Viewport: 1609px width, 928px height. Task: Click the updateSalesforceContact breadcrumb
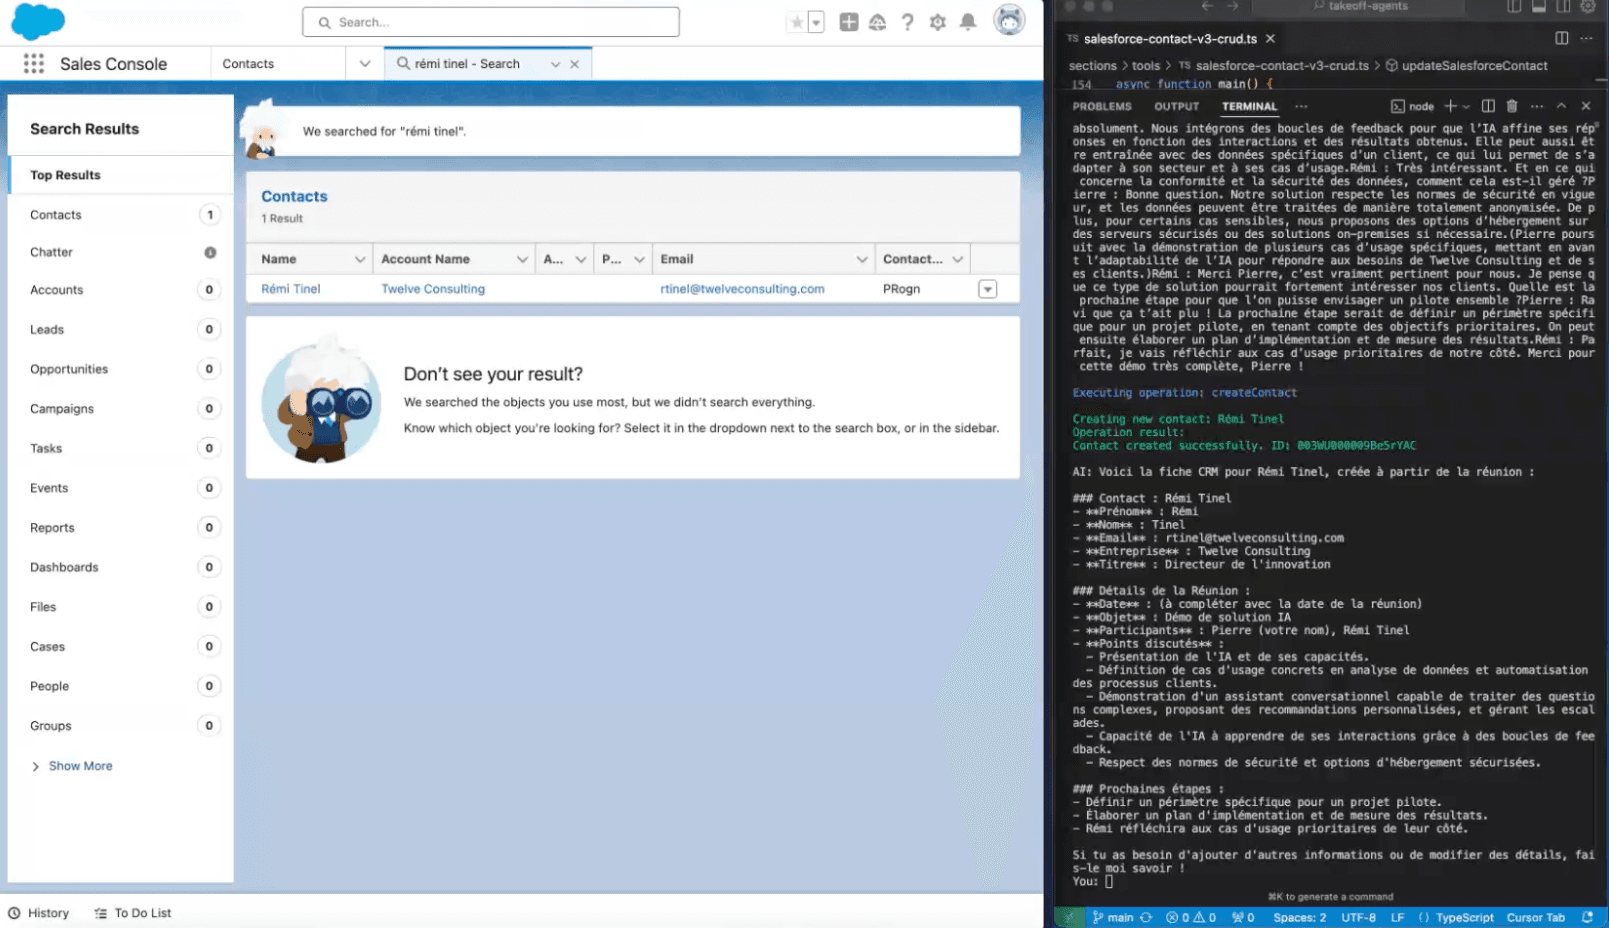(1474, 66)
